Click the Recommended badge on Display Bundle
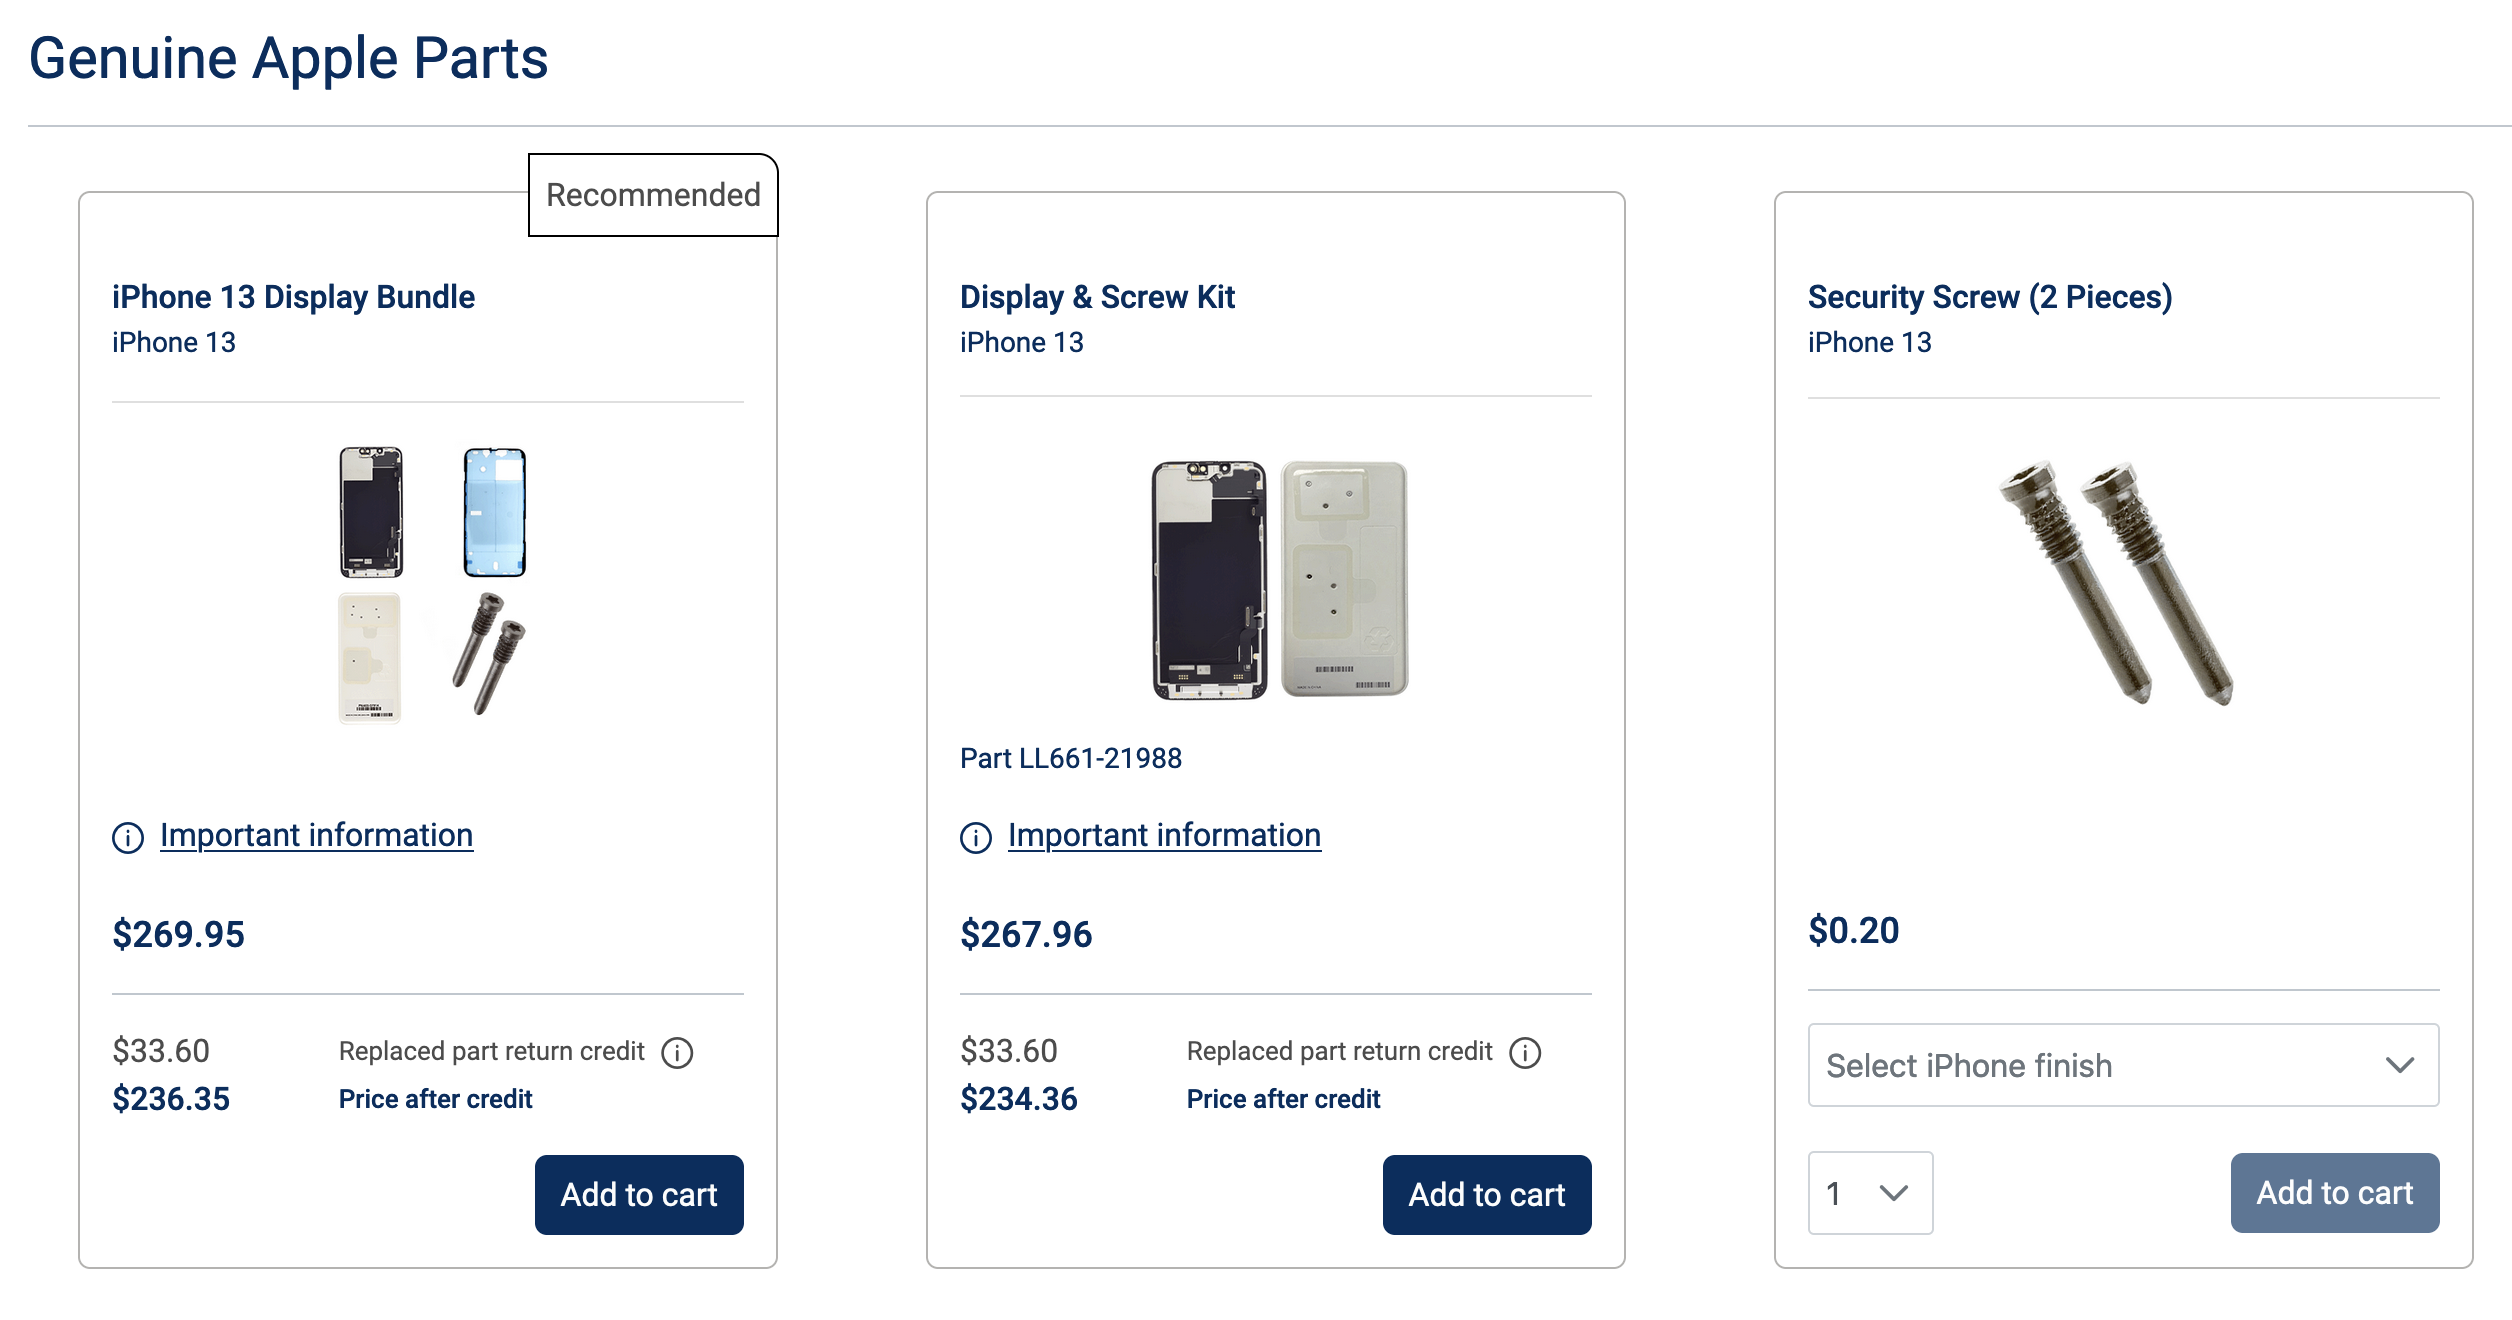 click(x=653, y=195)
